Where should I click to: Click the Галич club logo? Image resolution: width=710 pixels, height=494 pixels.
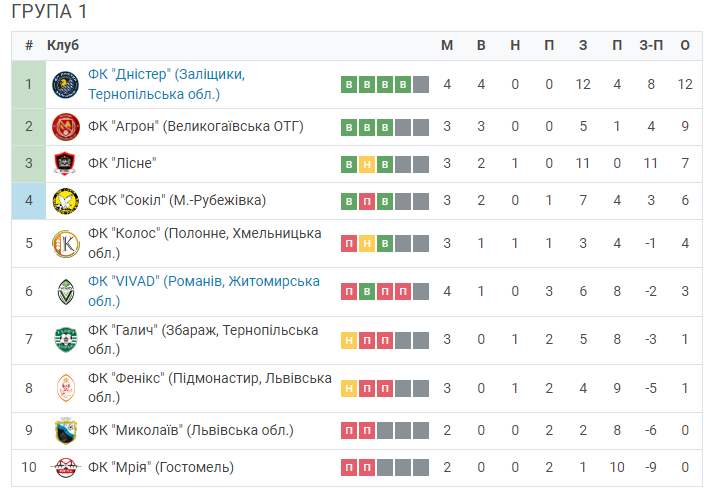(66, 340)
